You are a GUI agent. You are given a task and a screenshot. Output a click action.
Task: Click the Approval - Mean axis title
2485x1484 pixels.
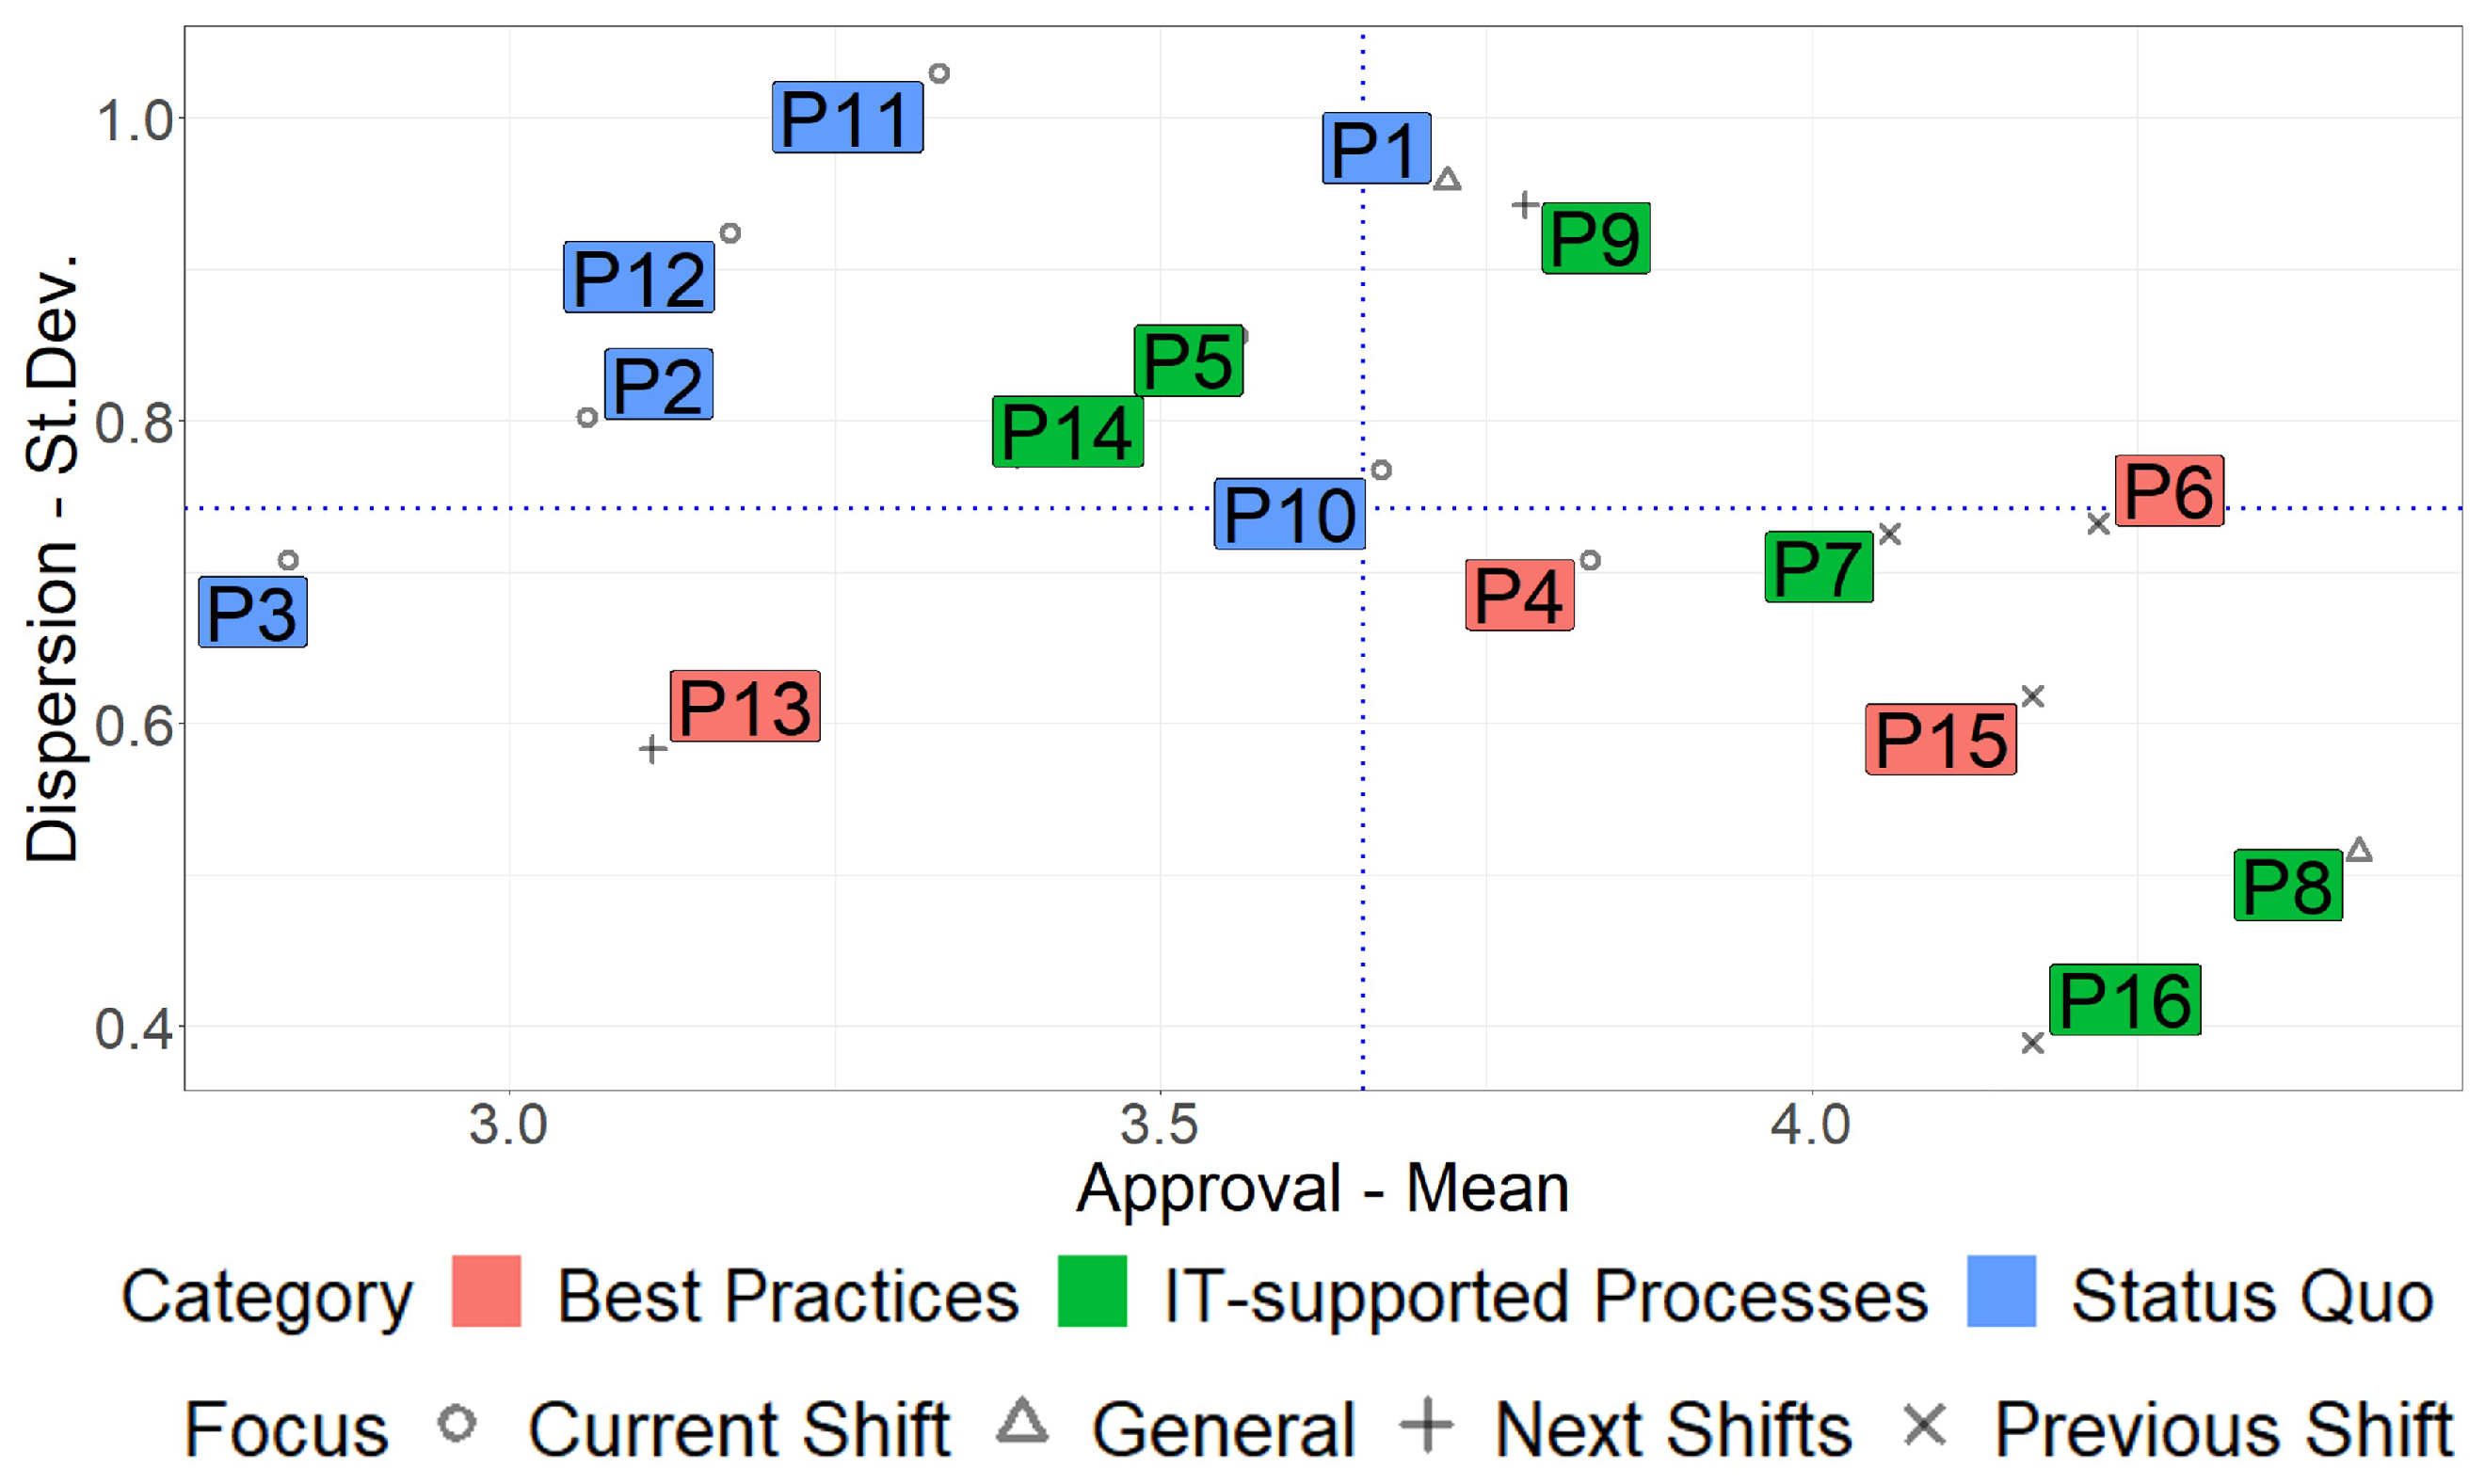tap(1322, 1188)
